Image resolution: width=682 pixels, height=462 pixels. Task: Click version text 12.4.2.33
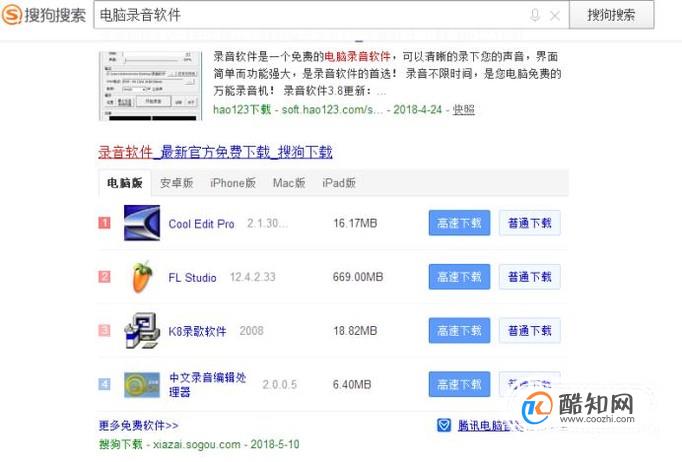[253, 277]
